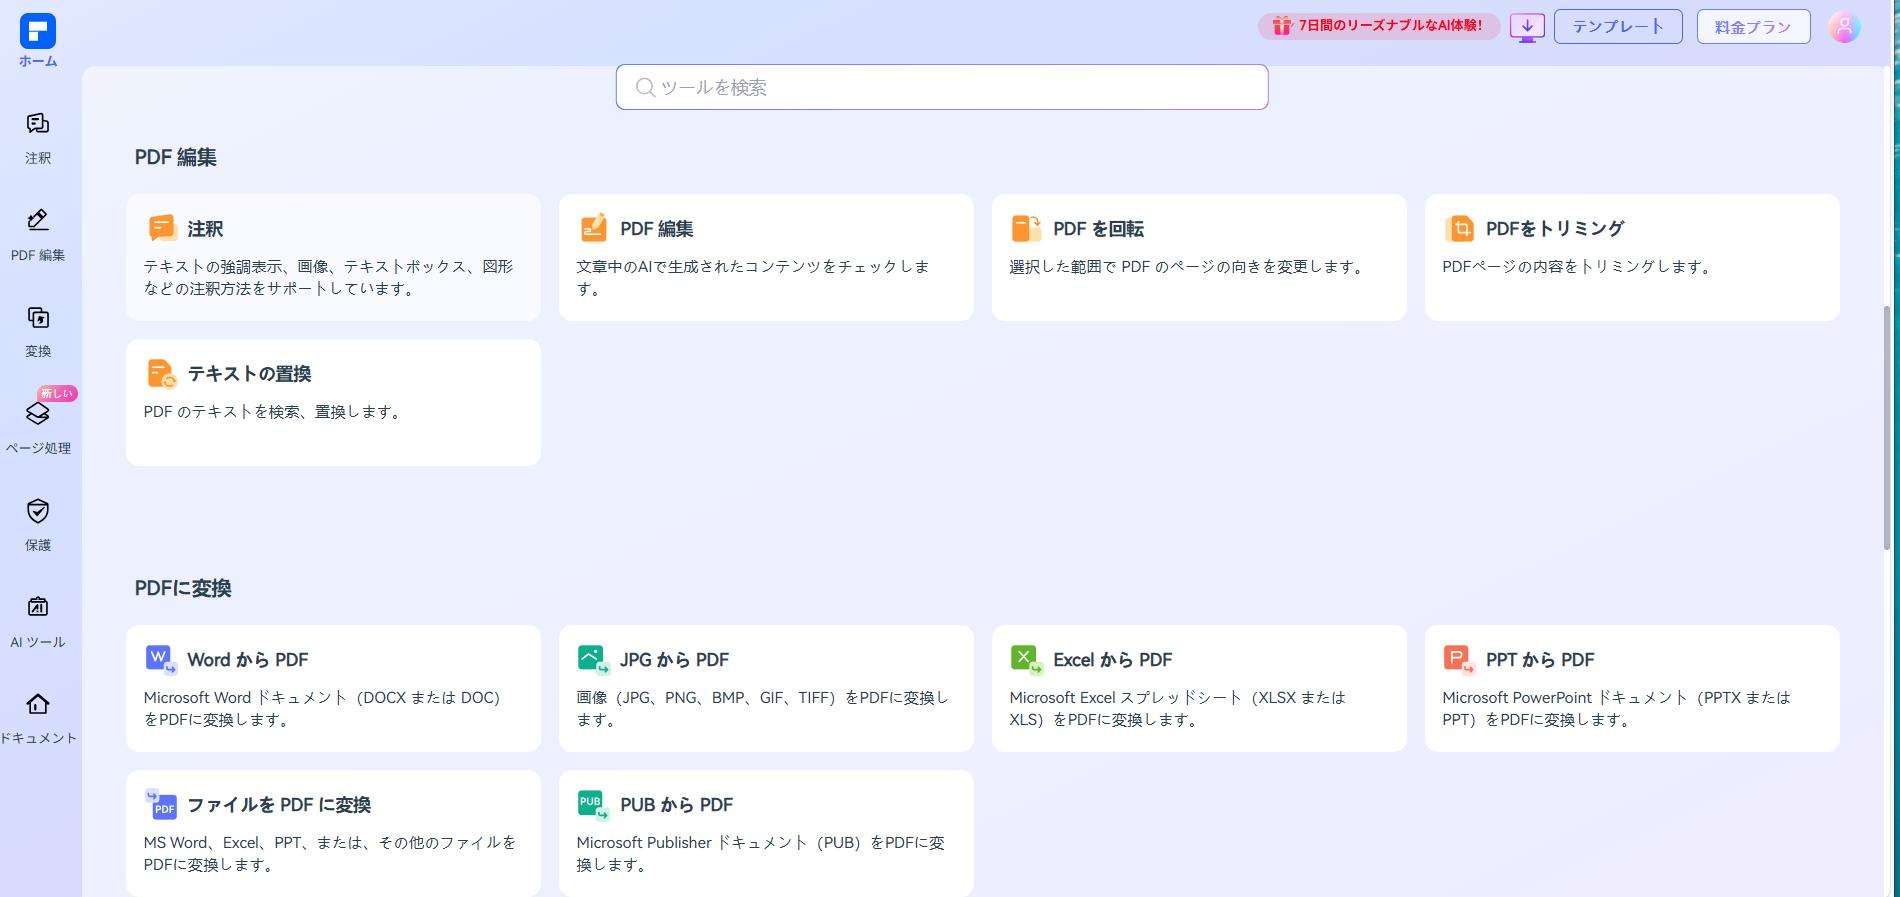The image size is (1900, 897).
Task: Click the PDF 編集 label in the left sidebar
Action: pos(38,255)
